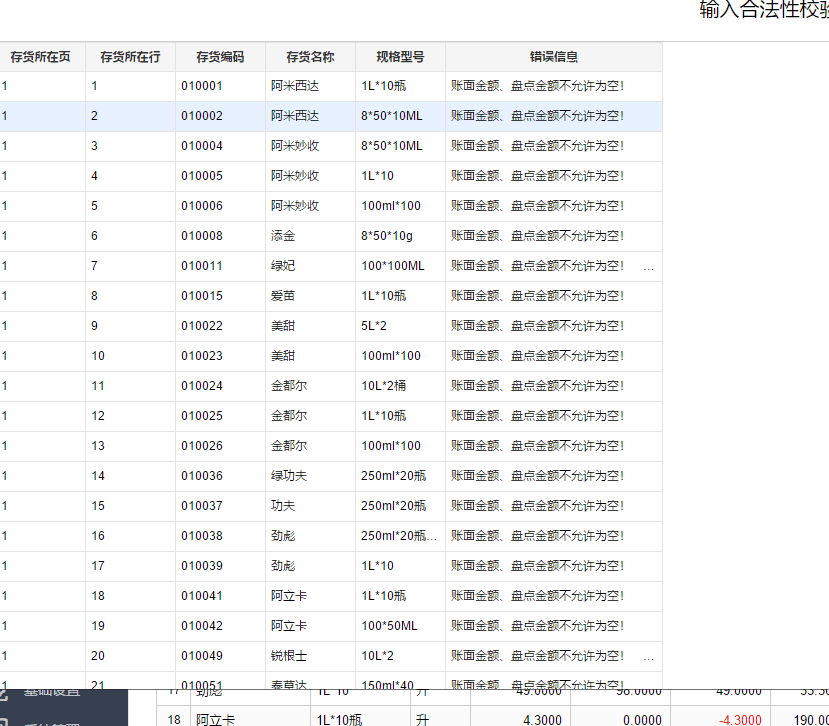
Task: Choose inventory code 010015
Action: click(202, 296)
